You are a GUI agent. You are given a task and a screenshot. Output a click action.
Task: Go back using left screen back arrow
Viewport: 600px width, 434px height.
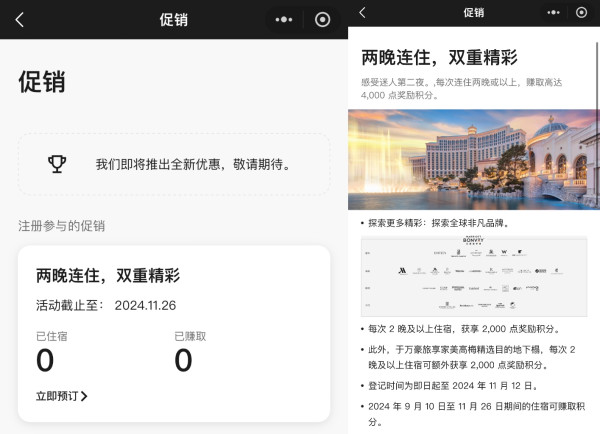(20, 20)
